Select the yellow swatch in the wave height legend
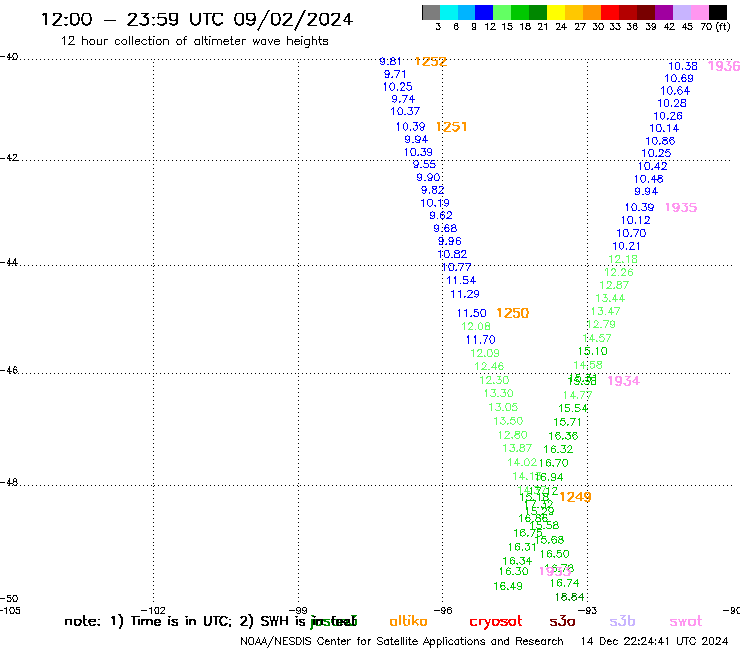 point(556,12)
